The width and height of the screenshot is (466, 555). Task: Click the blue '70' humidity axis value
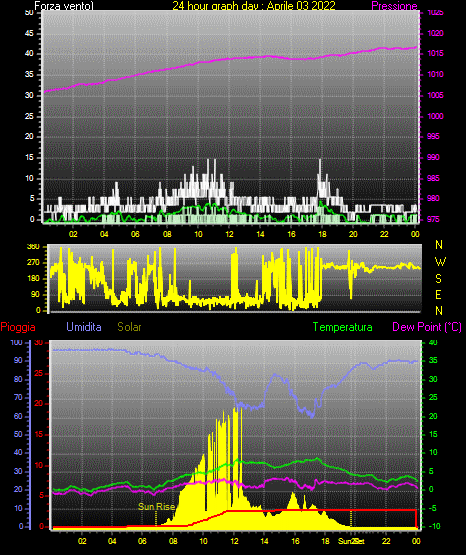(18, 397)
